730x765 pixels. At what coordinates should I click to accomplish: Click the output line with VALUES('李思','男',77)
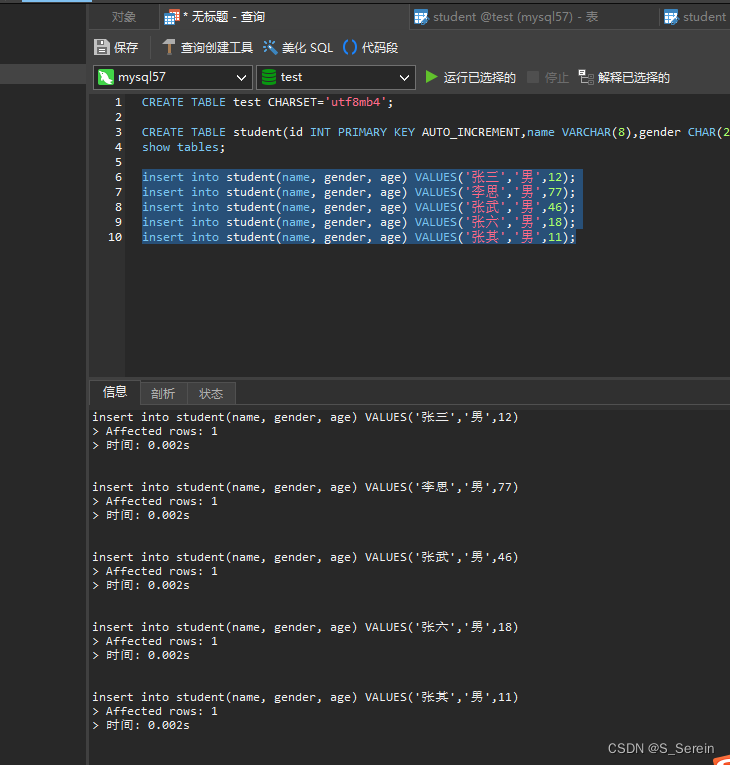click(305, 487)
